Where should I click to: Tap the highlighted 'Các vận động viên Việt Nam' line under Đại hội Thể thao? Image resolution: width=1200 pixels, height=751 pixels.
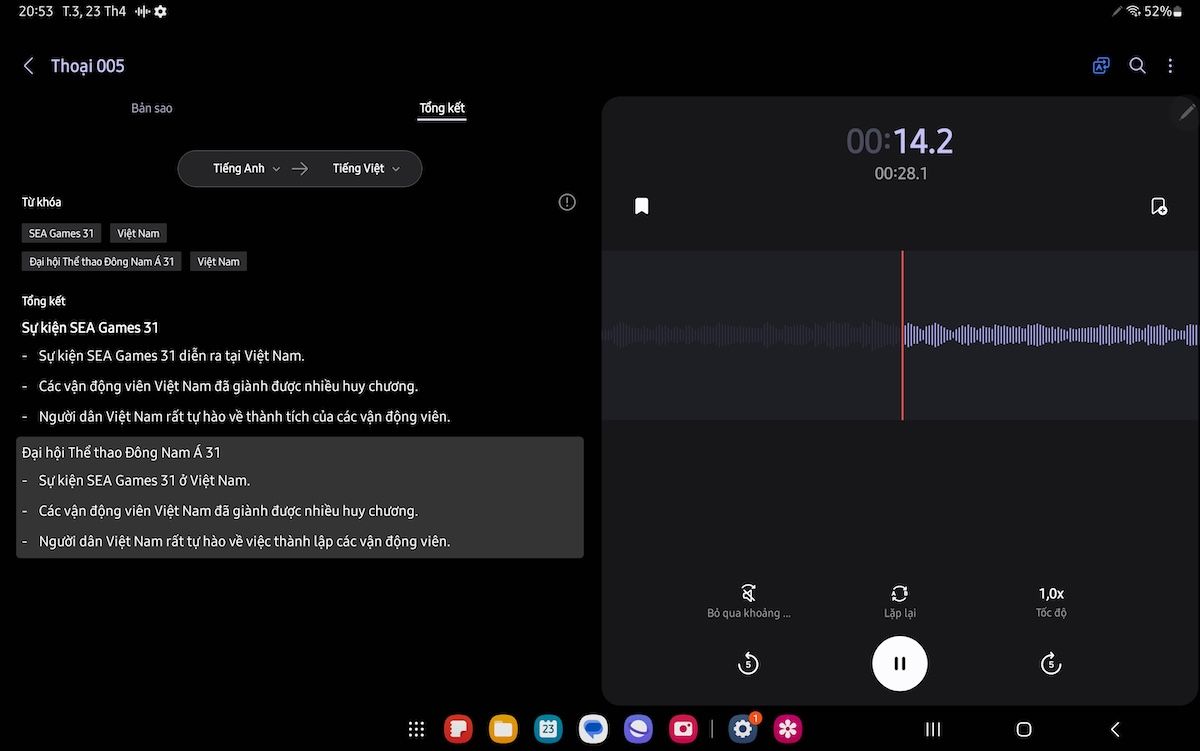click(x=228, y=511)
